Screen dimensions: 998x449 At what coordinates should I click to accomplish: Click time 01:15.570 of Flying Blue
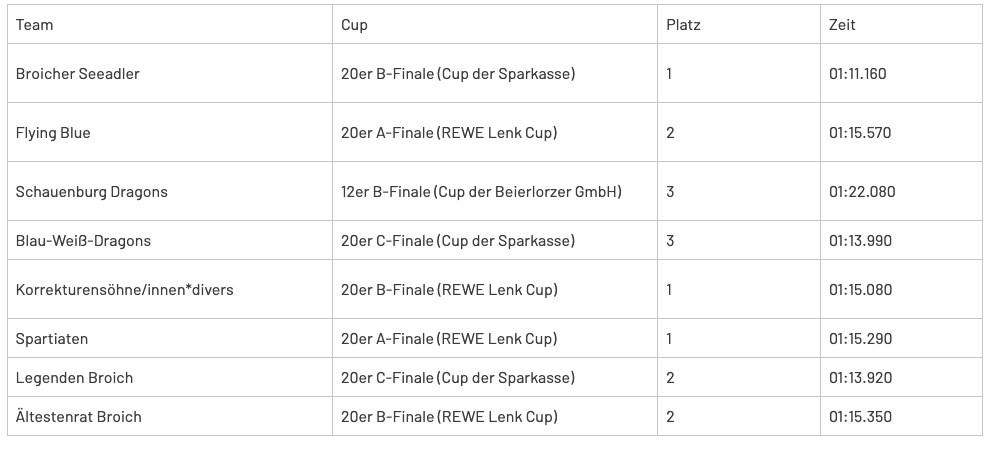[x=860, y=133]
